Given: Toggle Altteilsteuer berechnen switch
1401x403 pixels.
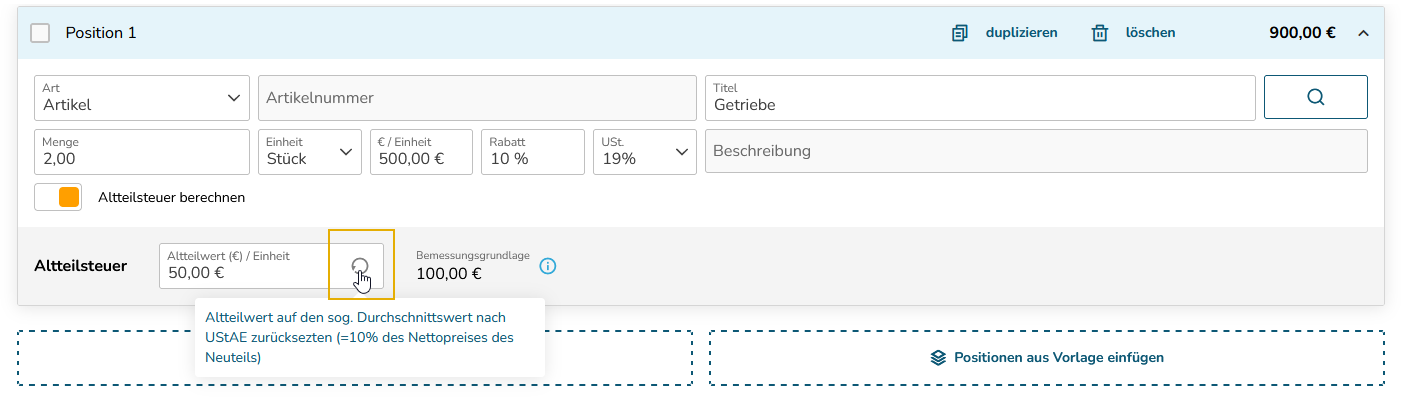Looking at the screenshot, I should coord(58,197).
